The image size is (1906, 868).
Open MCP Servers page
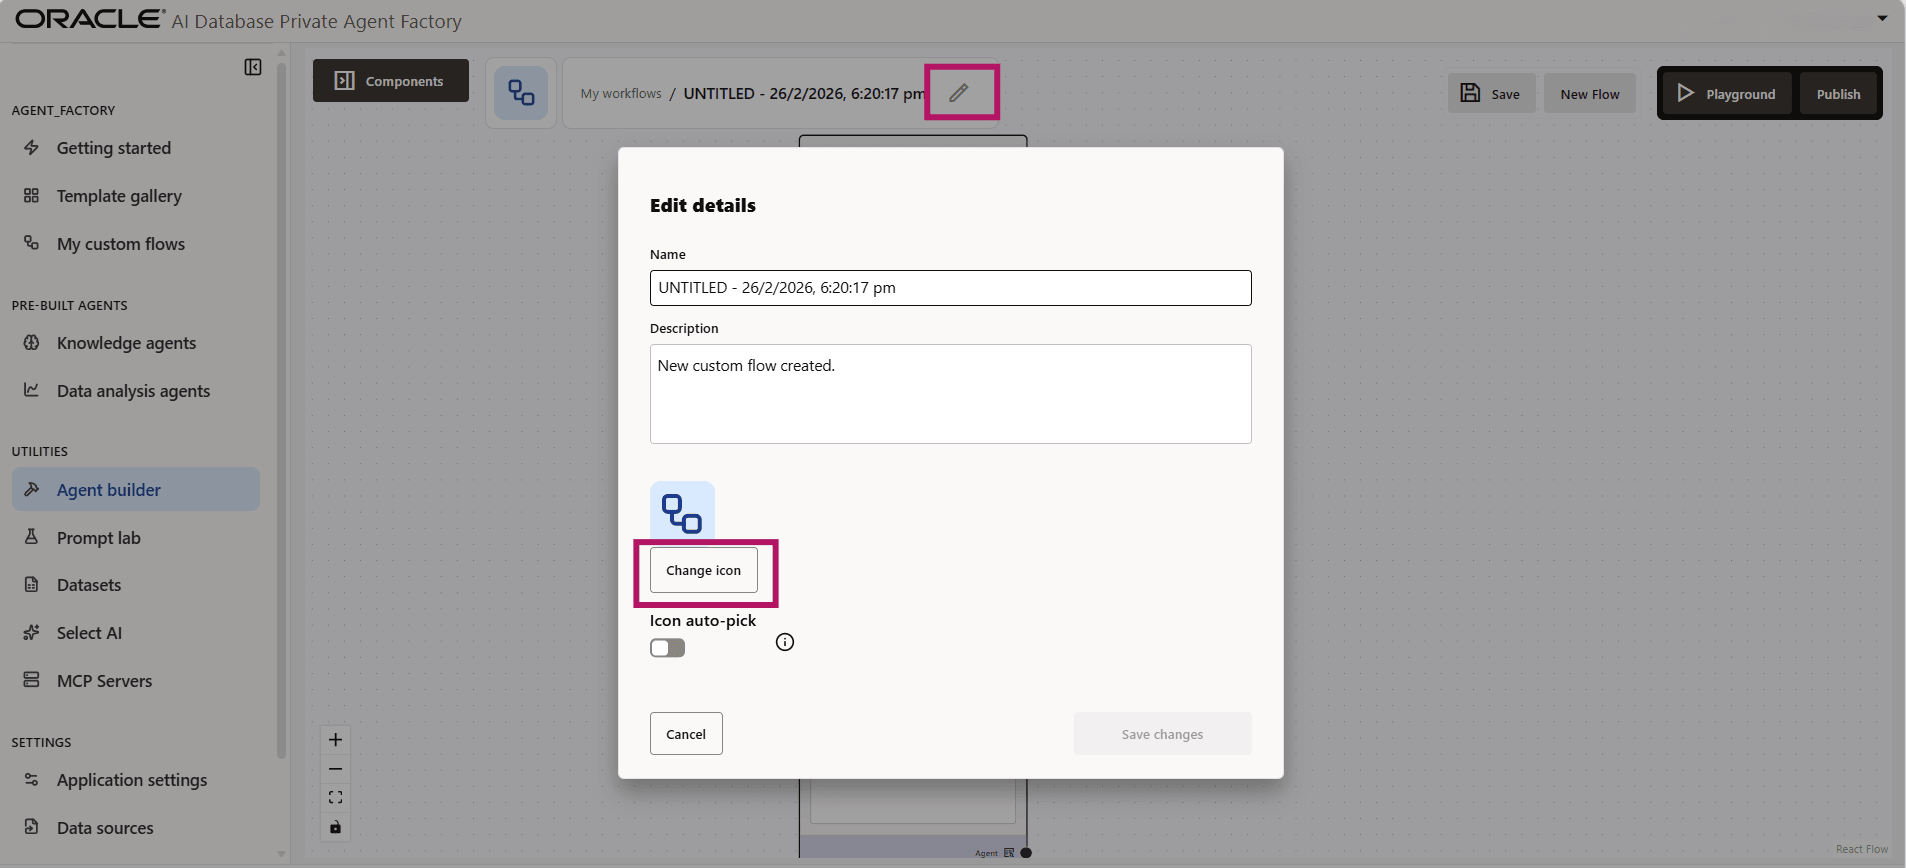click(136, 681)
